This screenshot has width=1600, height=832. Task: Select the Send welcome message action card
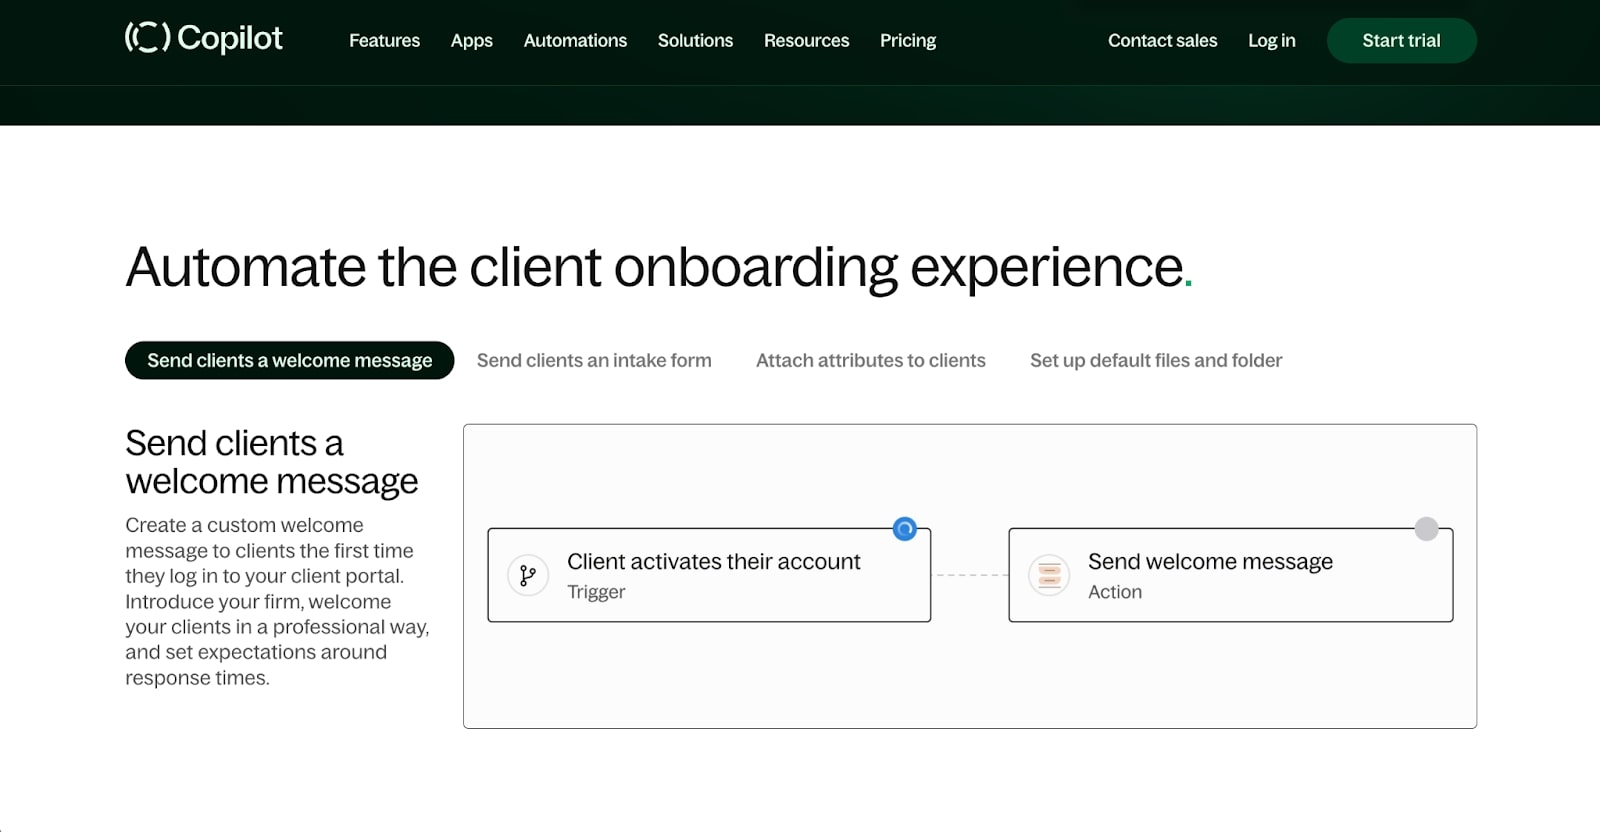pos(1231,575)
